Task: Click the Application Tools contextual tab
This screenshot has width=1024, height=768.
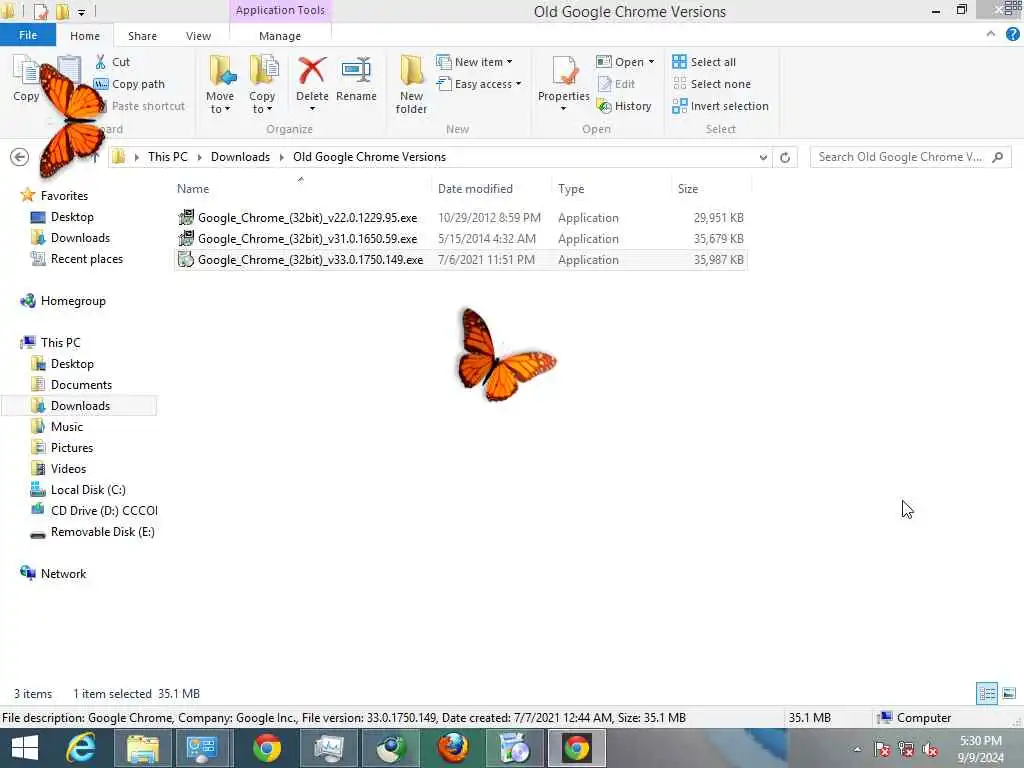Action: point(280,10)
